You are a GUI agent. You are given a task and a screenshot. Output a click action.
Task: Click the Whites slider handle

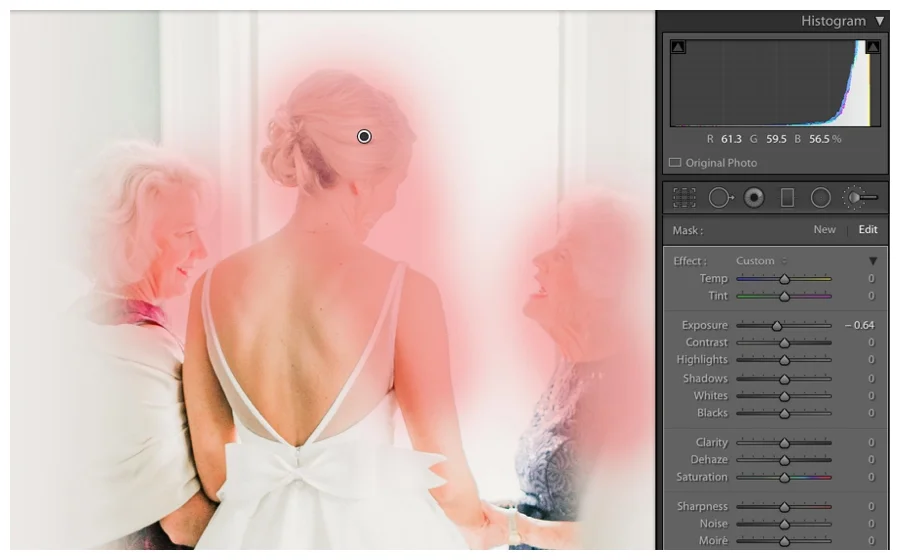coord(784,396)
